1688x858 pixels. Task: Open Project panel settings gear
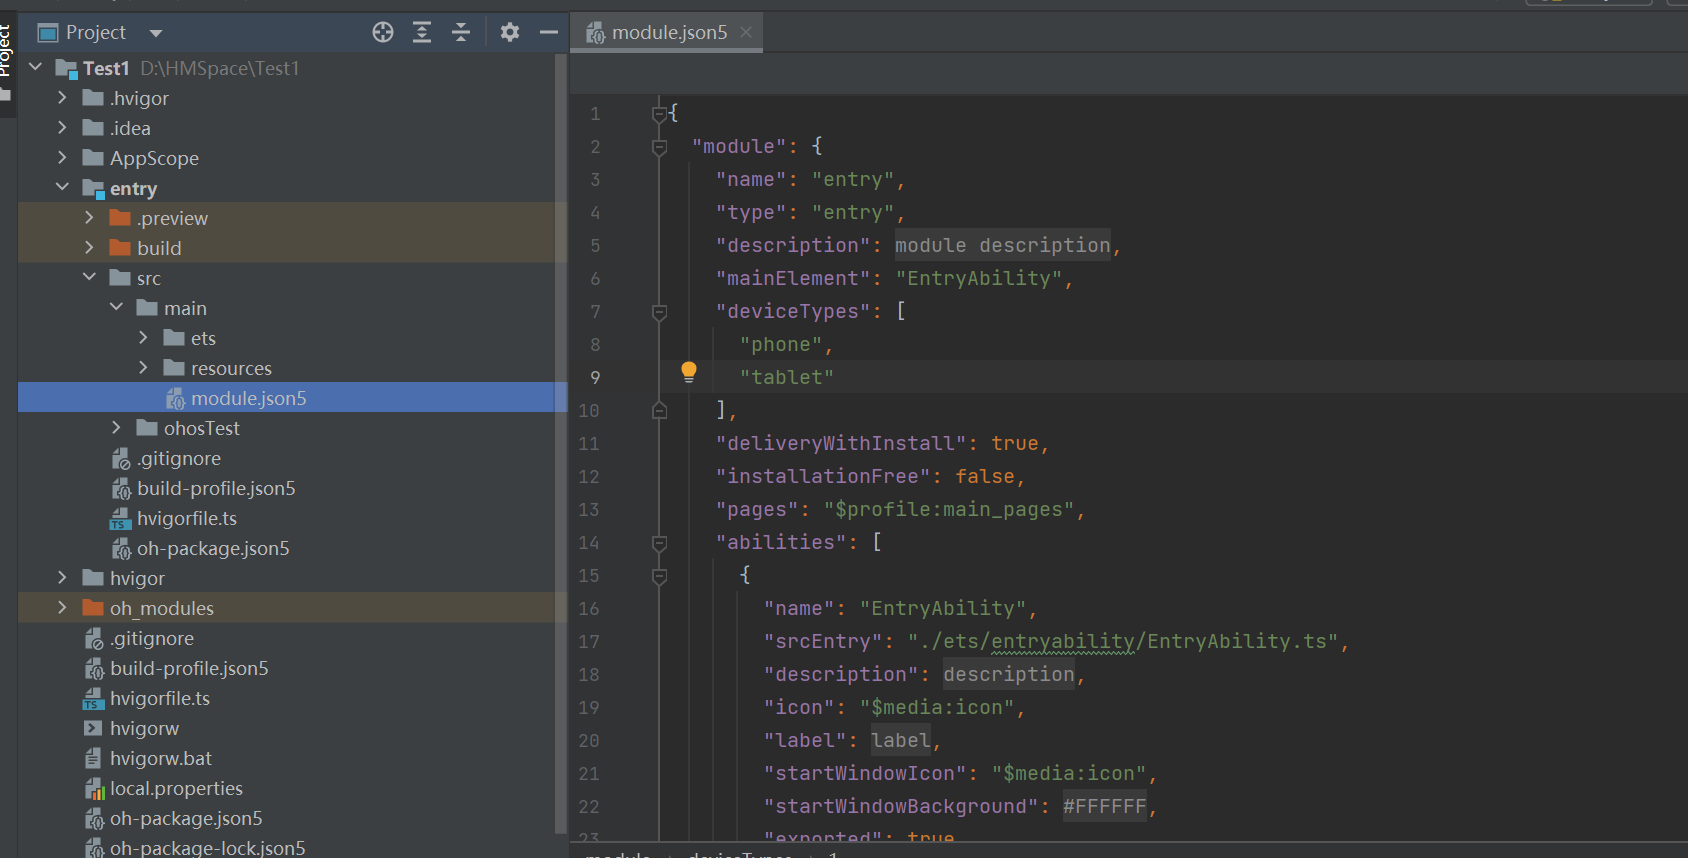point(510,32)
